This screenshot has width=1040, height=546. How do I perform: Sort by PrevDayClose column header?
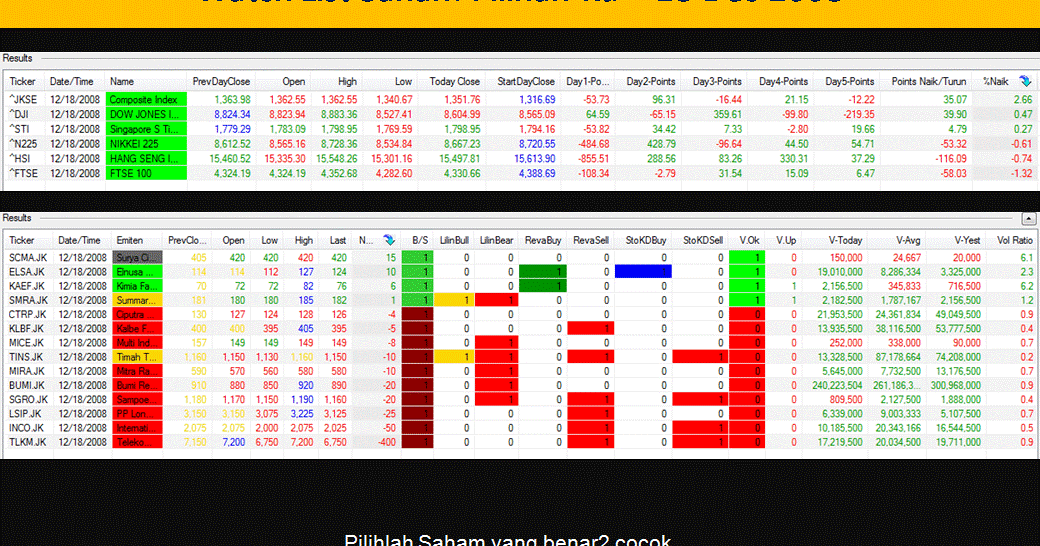pos(221,82)
